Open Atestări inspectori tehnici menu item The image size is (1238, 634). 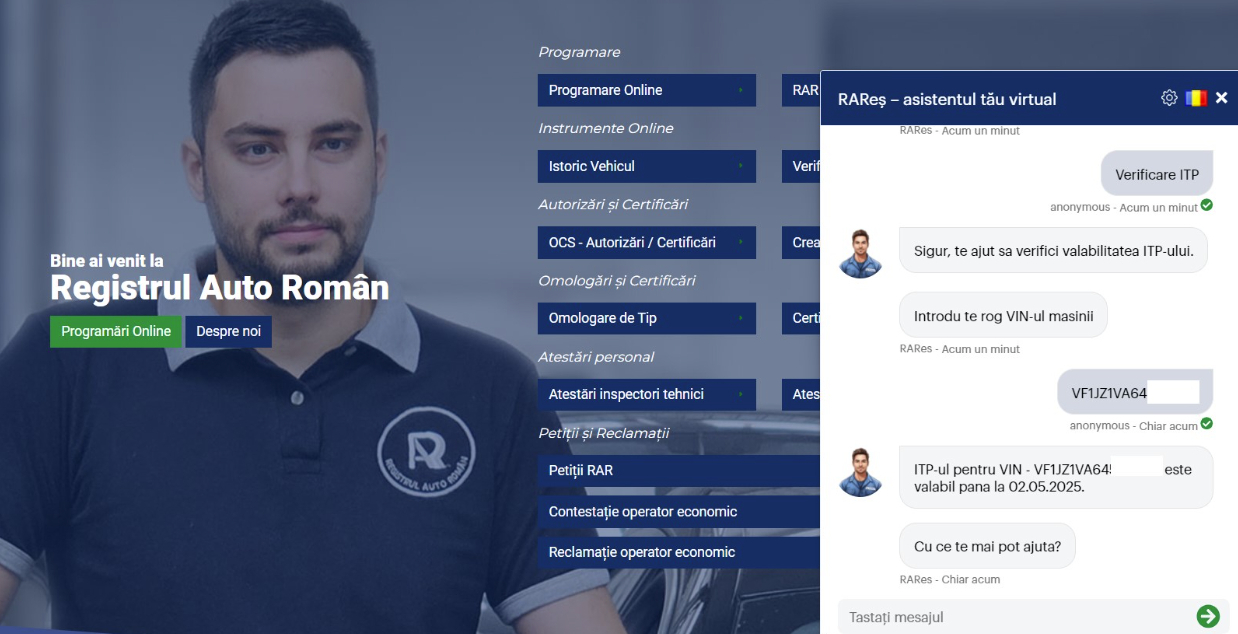[x=647, y=394]
